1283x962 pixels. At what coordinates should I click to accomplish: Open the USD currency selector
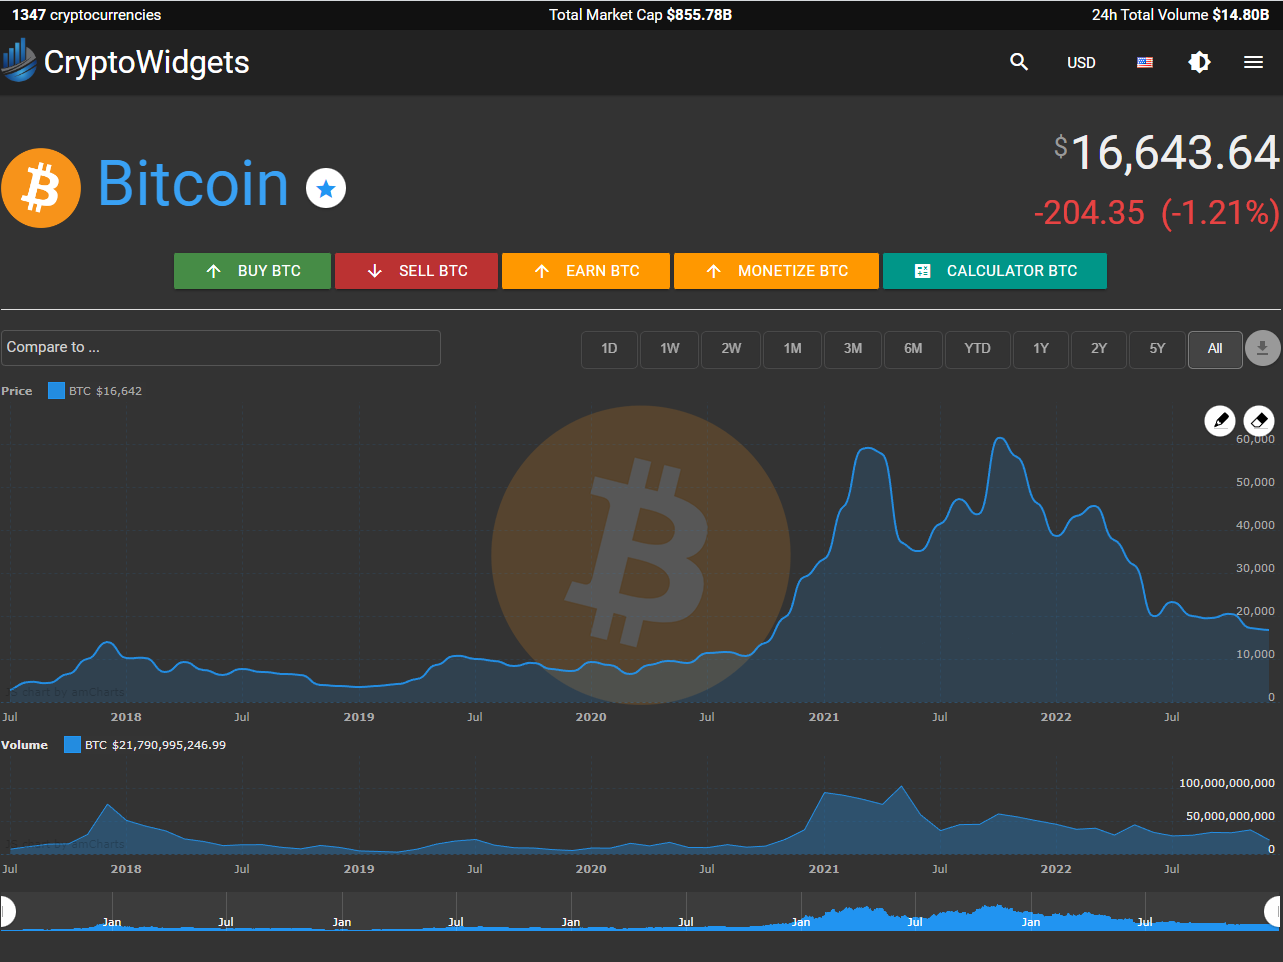coord(1081,62)
